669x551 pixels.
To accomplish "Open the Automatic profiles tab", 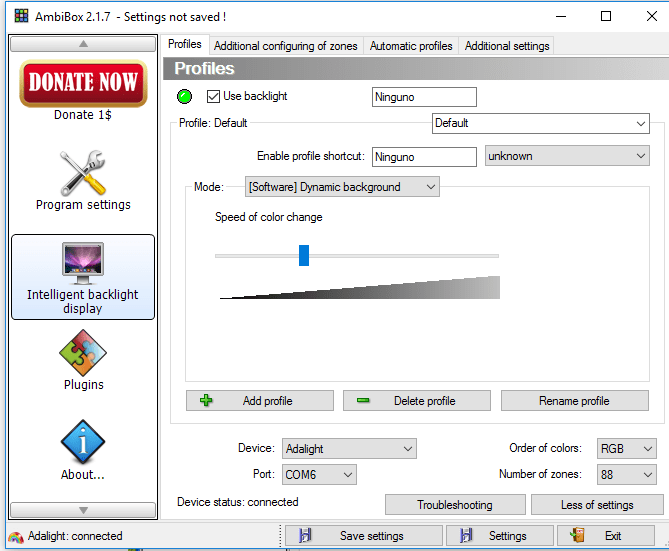I will coord(411,46).
